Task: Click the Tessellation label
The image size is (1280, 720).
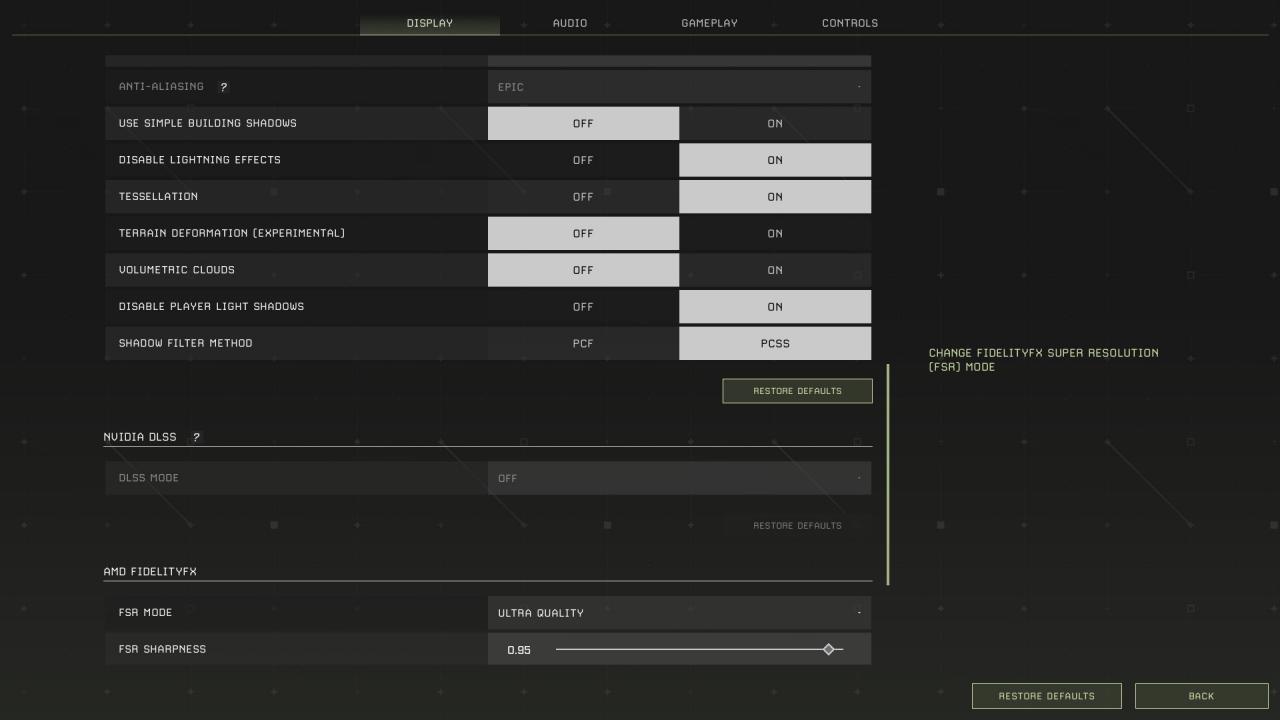Action: [x=158, y=197]
